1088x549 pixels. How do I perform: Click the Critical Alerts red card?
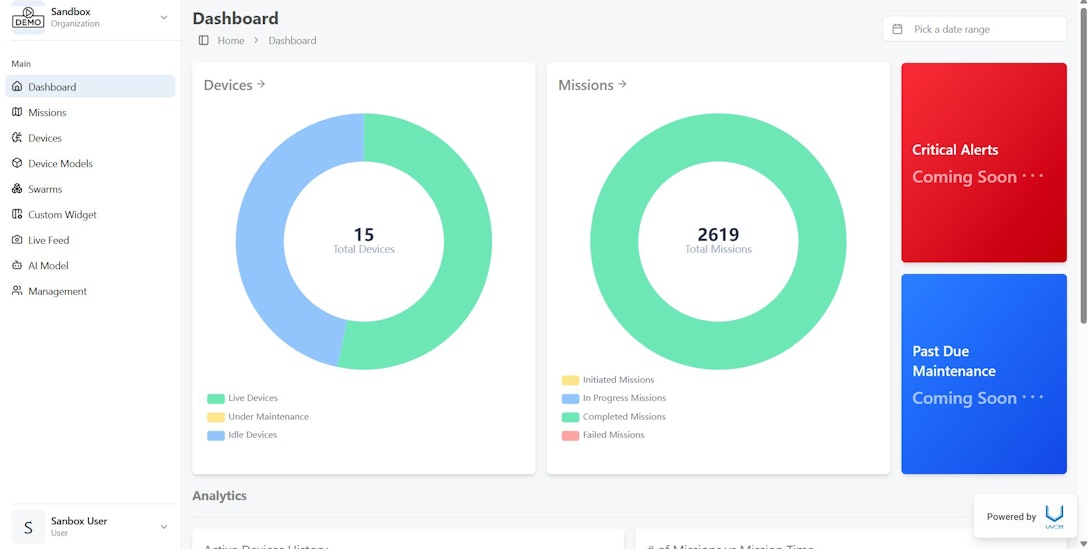point(984,163)
